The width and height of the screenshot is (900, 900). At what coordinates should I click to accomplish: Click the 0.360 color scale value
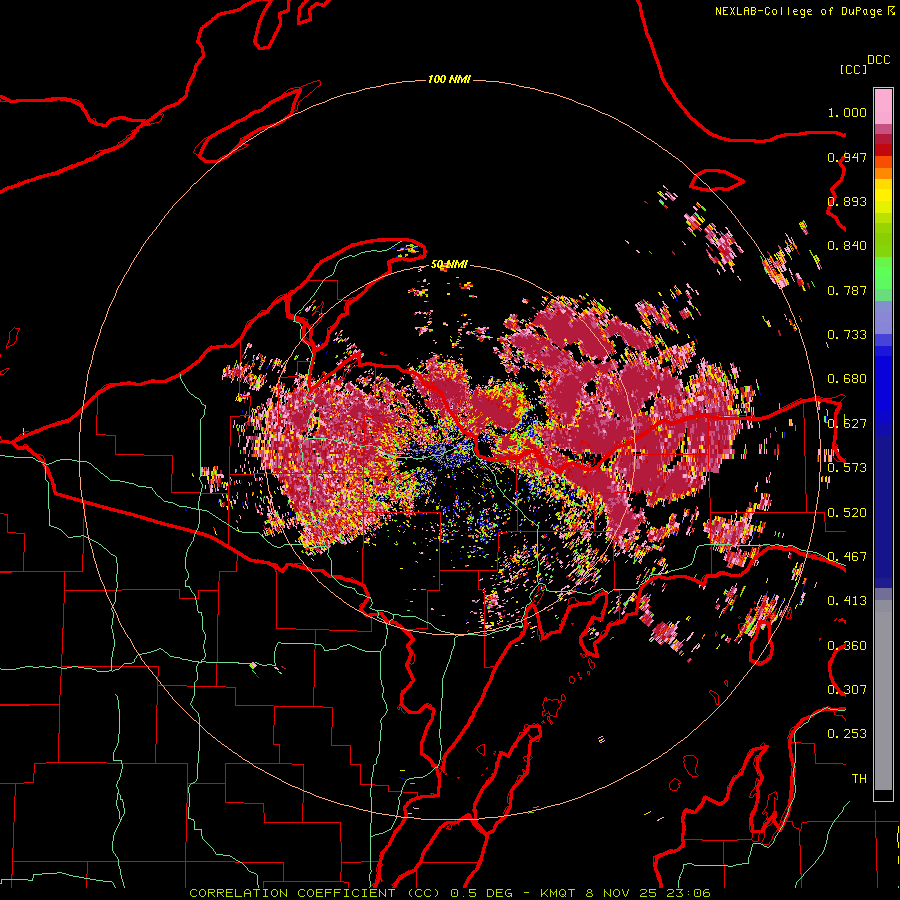point(847,646)
